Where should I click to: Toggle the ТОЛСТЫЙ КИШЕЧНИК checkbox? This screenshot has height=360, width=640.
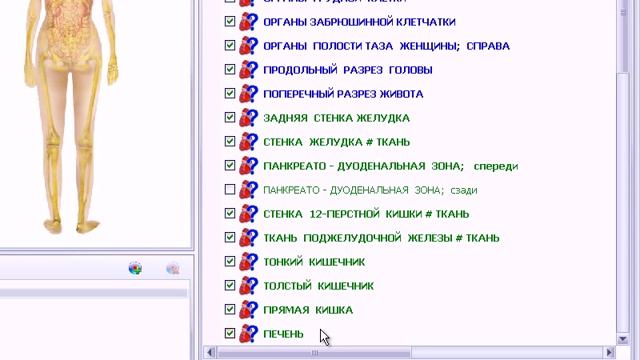(230, 285)
